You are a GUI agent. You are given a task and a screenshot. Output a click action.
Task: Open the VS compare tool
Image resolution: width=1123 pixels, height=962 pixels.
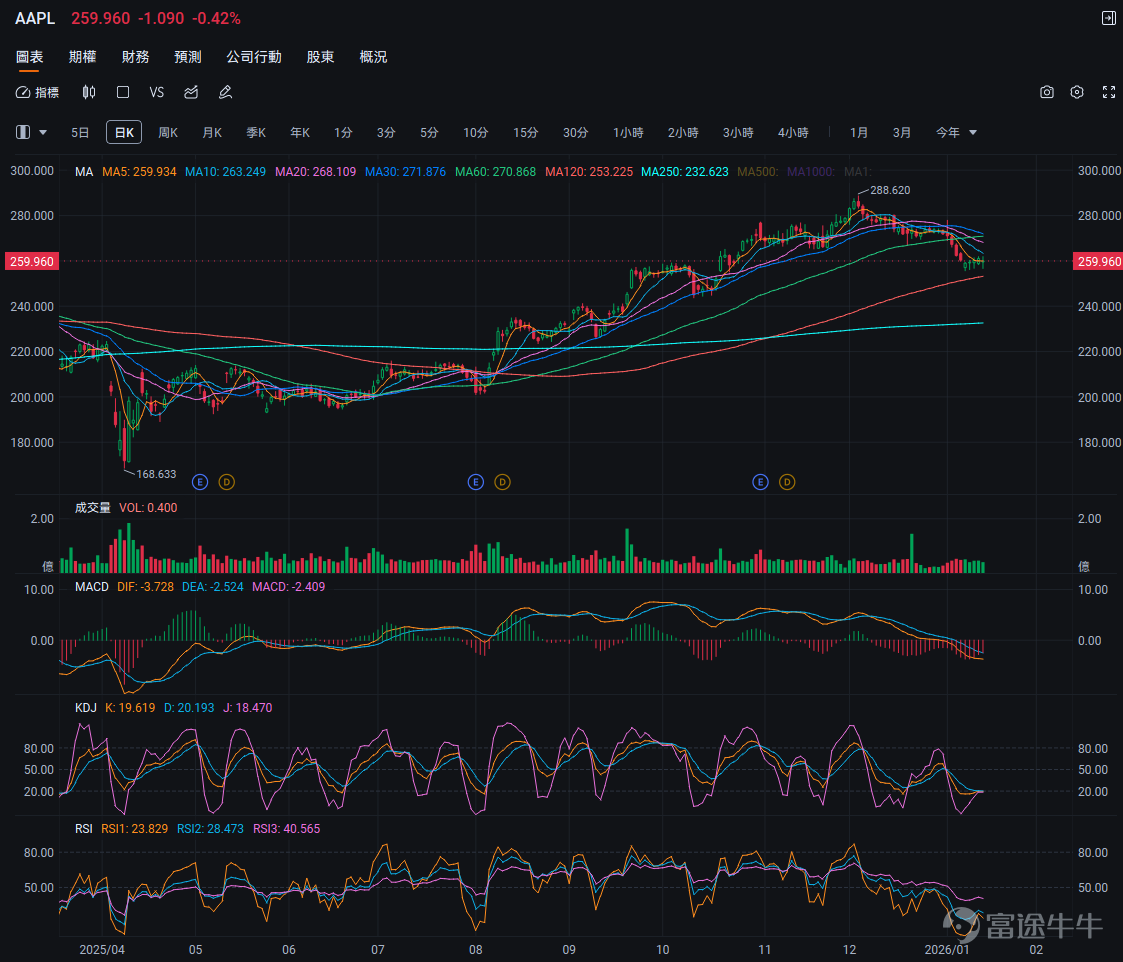point(157,92)
